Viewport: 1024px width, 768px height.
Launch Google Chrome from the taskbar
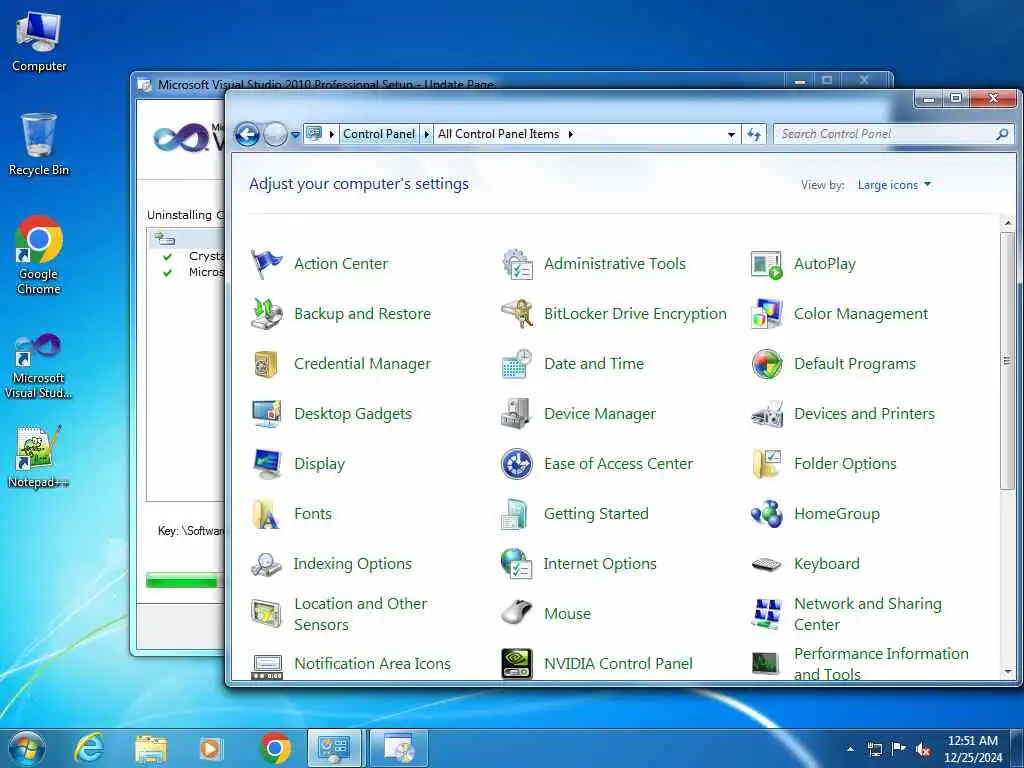tap(275, 748)
